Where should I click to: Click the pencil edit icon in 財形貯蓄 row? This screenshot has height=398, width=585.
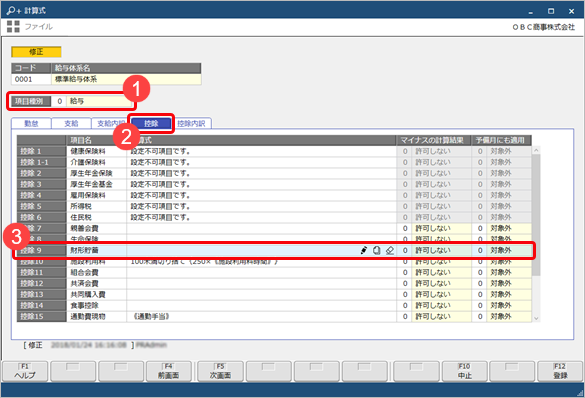pyautogui.click(x=364, y=250)
